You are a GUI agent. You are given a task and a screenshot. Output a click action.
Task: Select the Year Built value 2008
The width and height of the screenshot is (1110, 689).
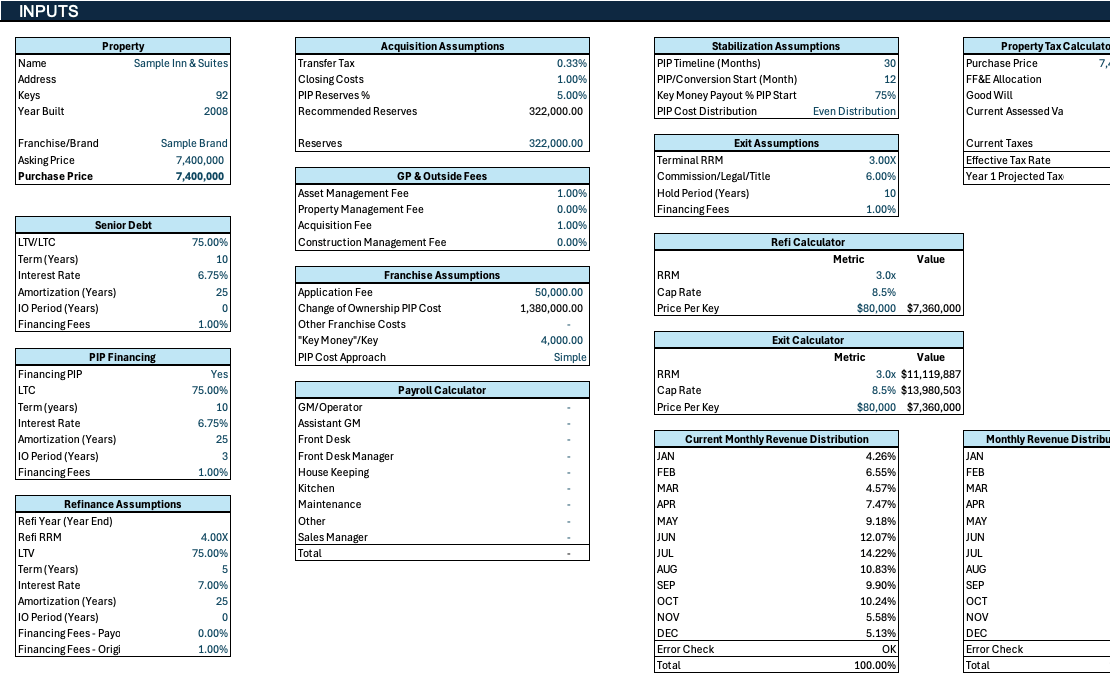pos(216,111)
